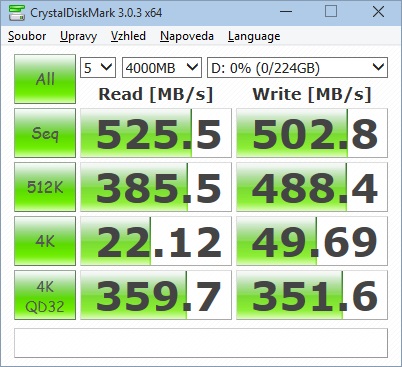Select the 4K QD32 write result 351.6
The width and height of the screenshot is (402, 367).
pyautogui.click(x=312, y=295)
